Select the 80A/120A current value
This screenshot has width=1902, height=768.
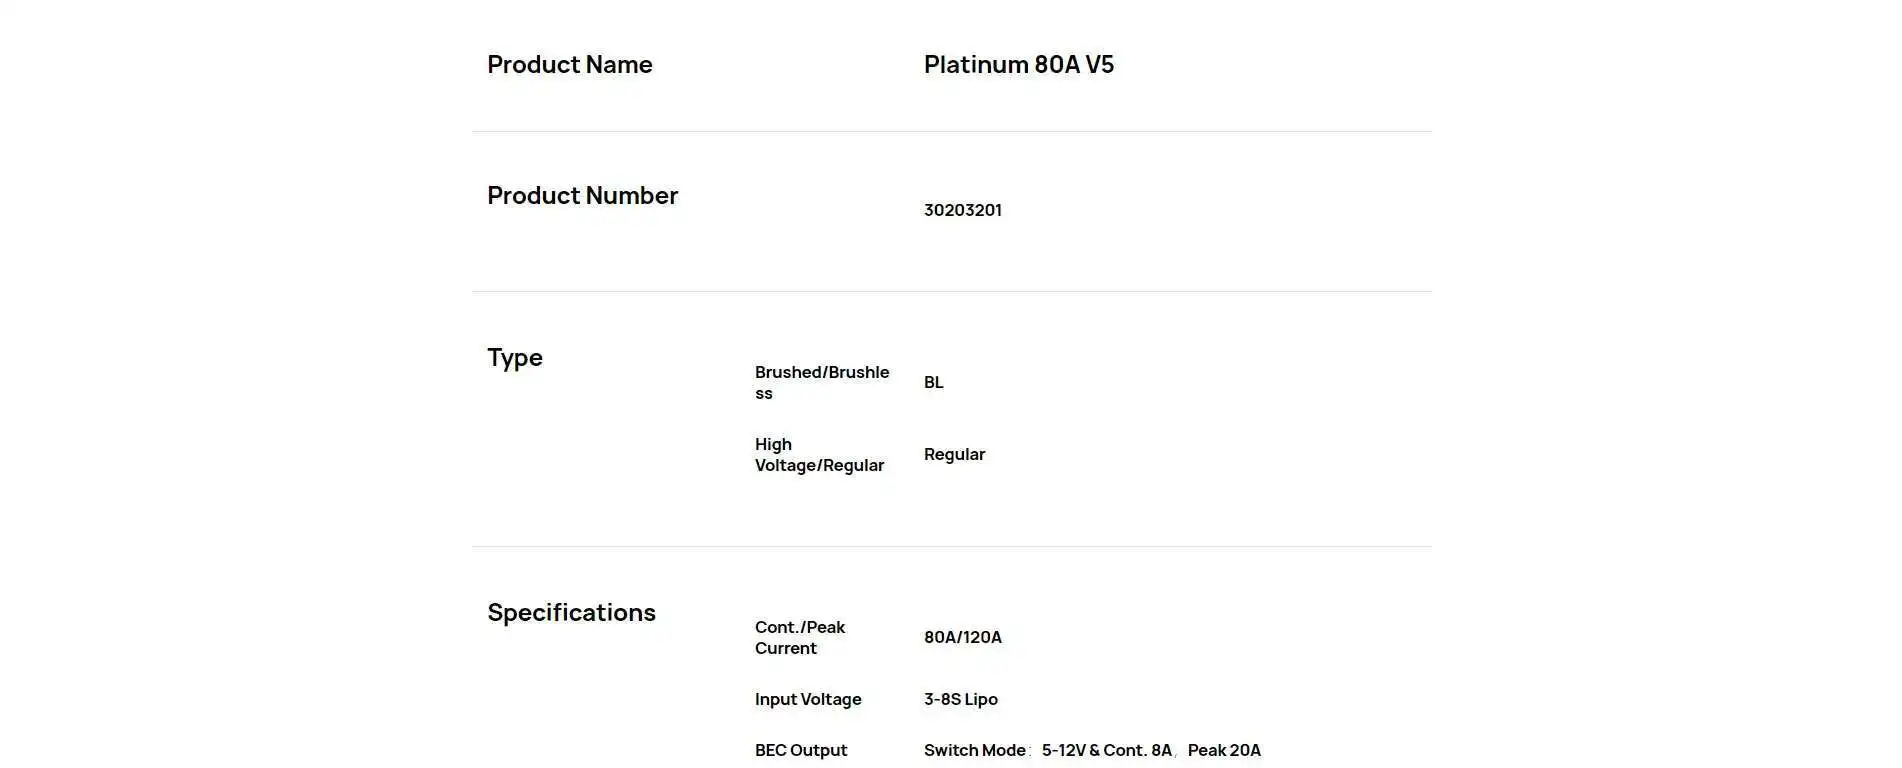point(962,637)
